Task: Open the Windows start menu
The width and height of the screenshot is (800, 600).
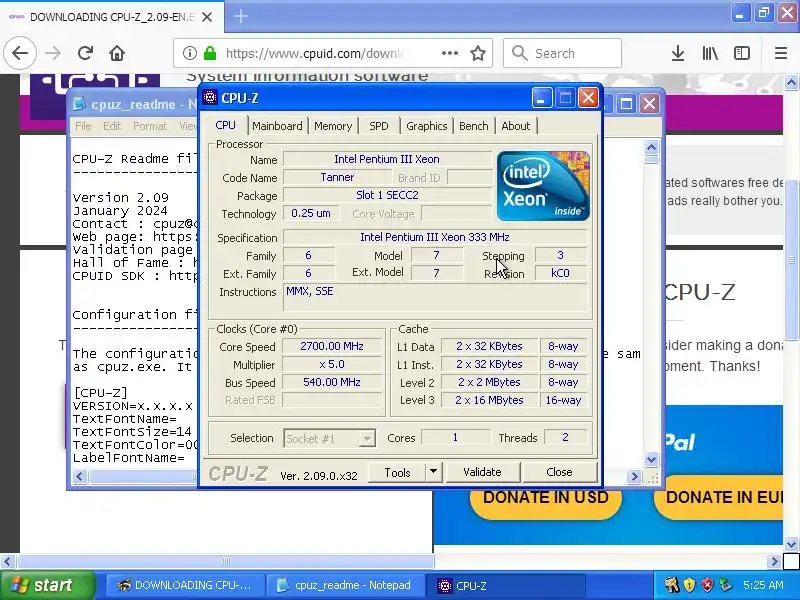Action: click(x=47, y=585)
